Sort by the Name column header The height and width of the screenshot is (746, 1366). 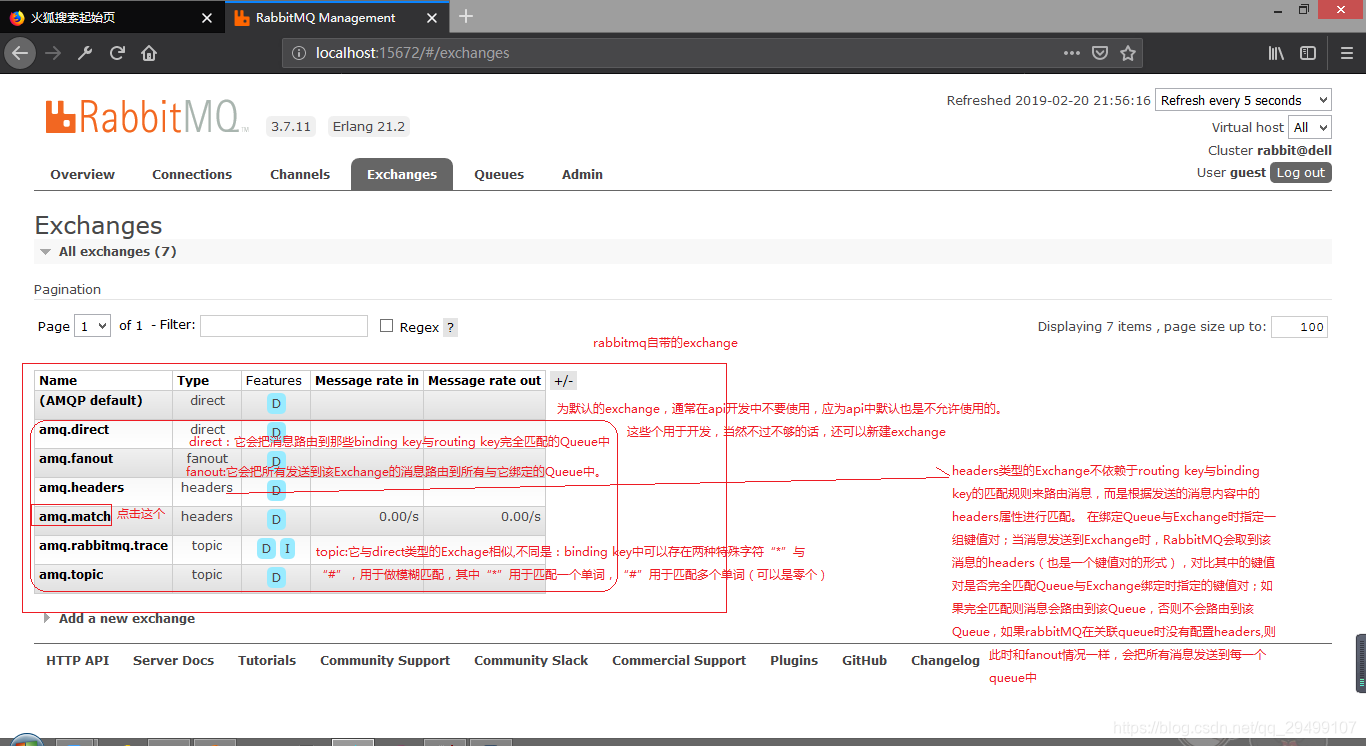click(x=58, y=380)
